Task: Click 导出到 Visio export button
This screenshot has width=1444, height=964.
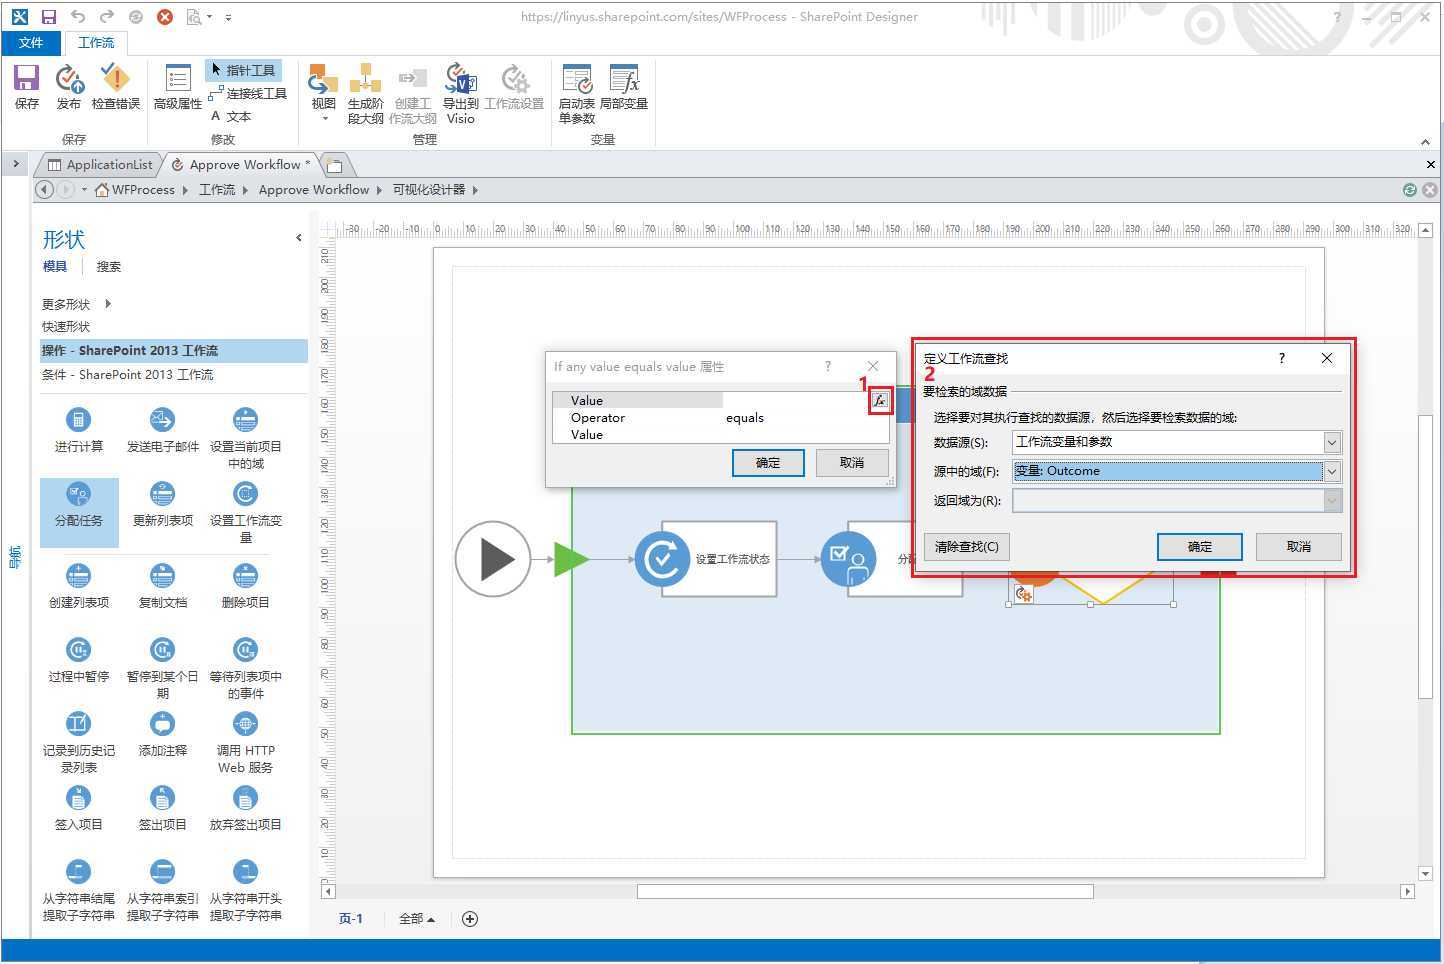Action: click(461, 93)
